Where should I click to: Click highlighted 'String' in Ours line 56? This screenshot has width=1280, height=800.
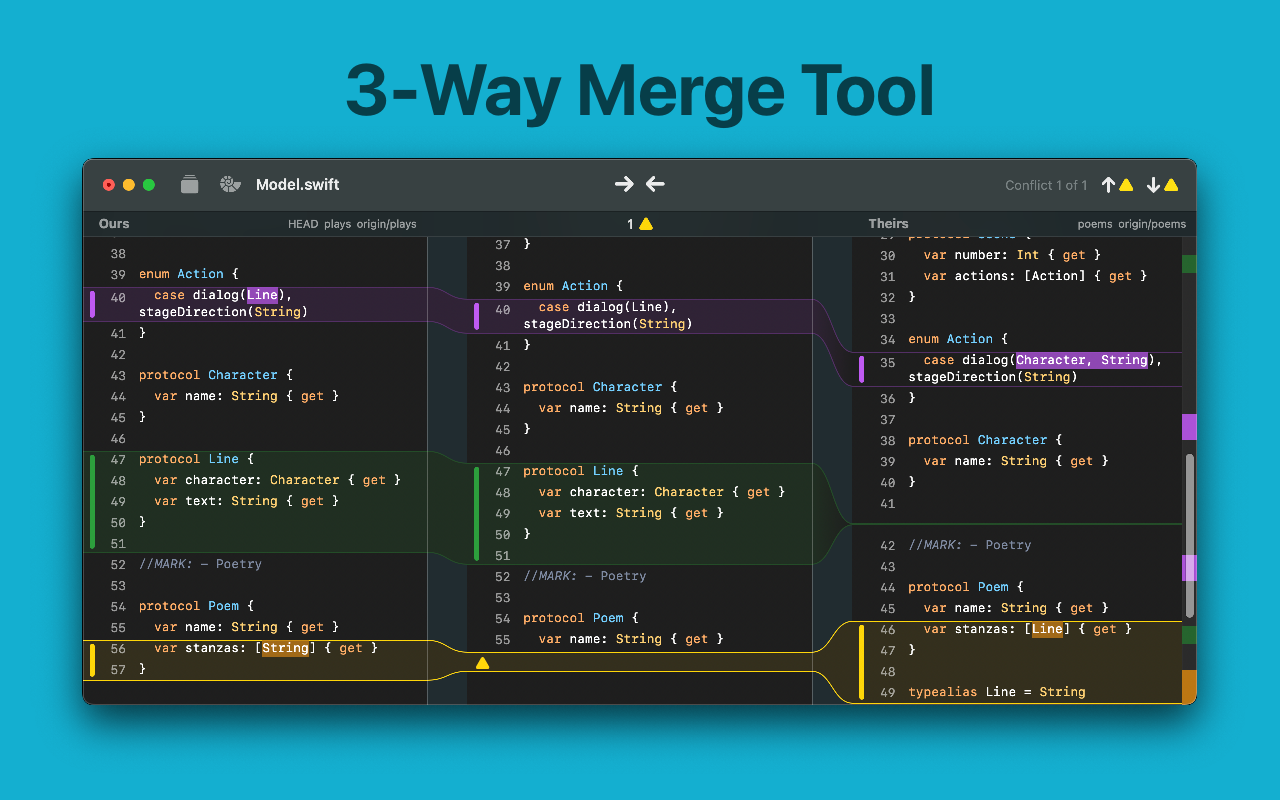click(285, 648)
